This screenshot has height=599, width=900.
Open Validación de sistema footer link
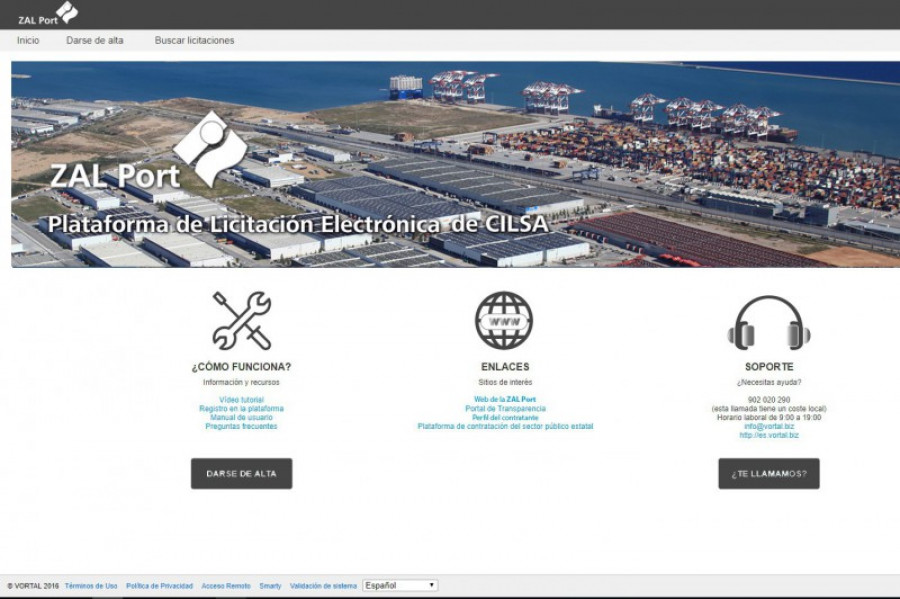(x=323, y=586)
